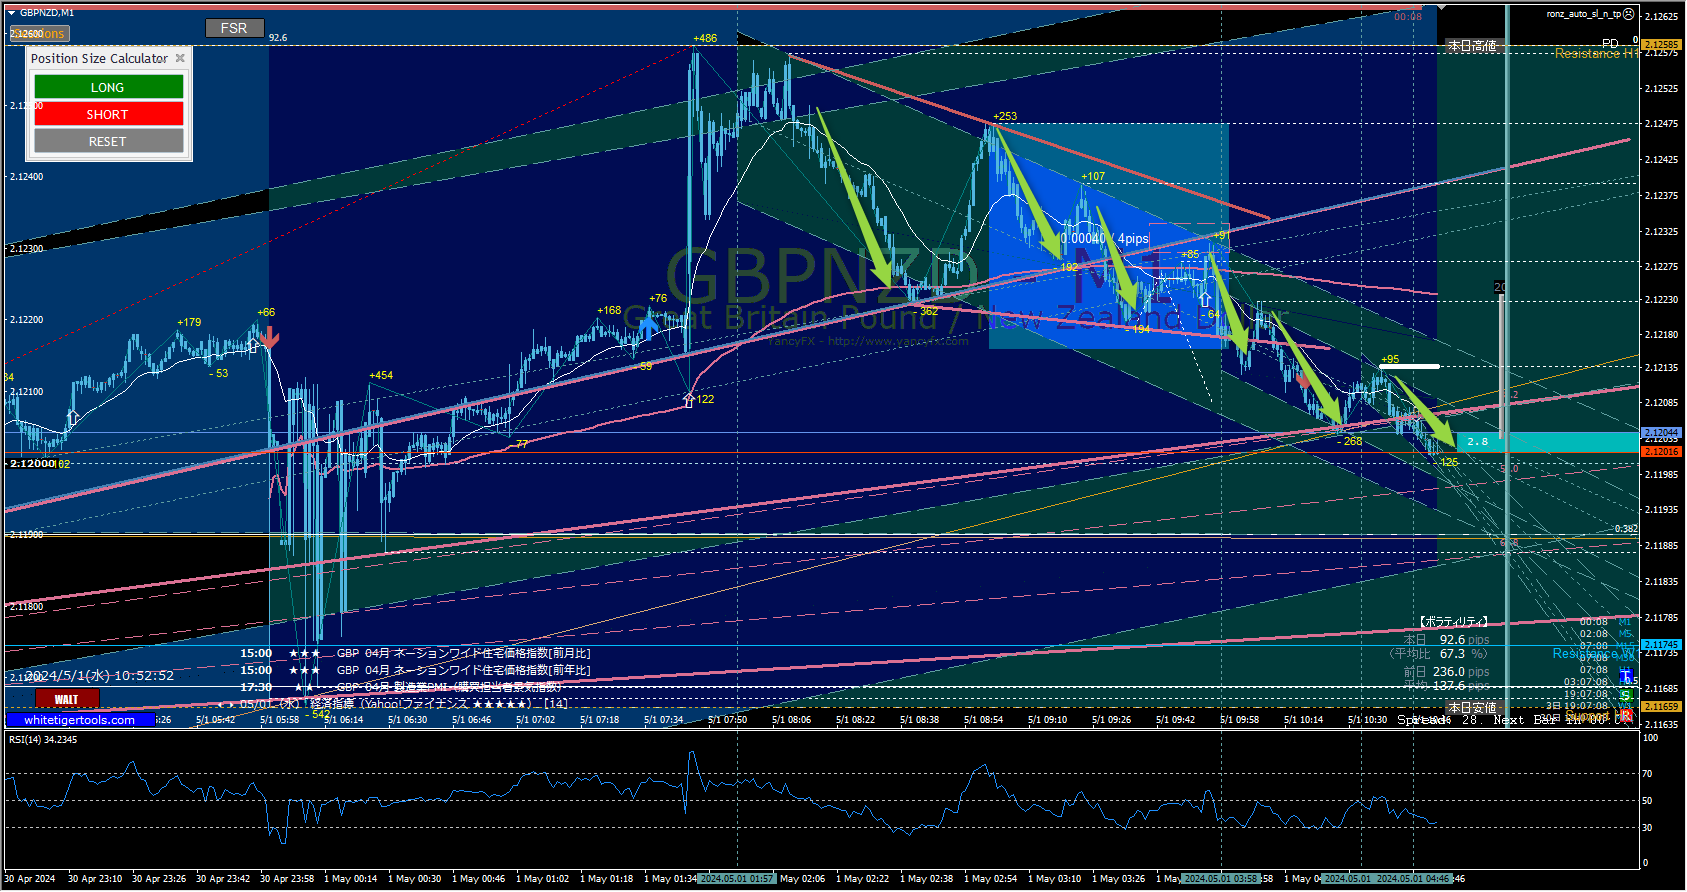The height and width of the screenshot is (892, 1687).
Task: Click the dark red WALT button
Action: coord(67,699)
